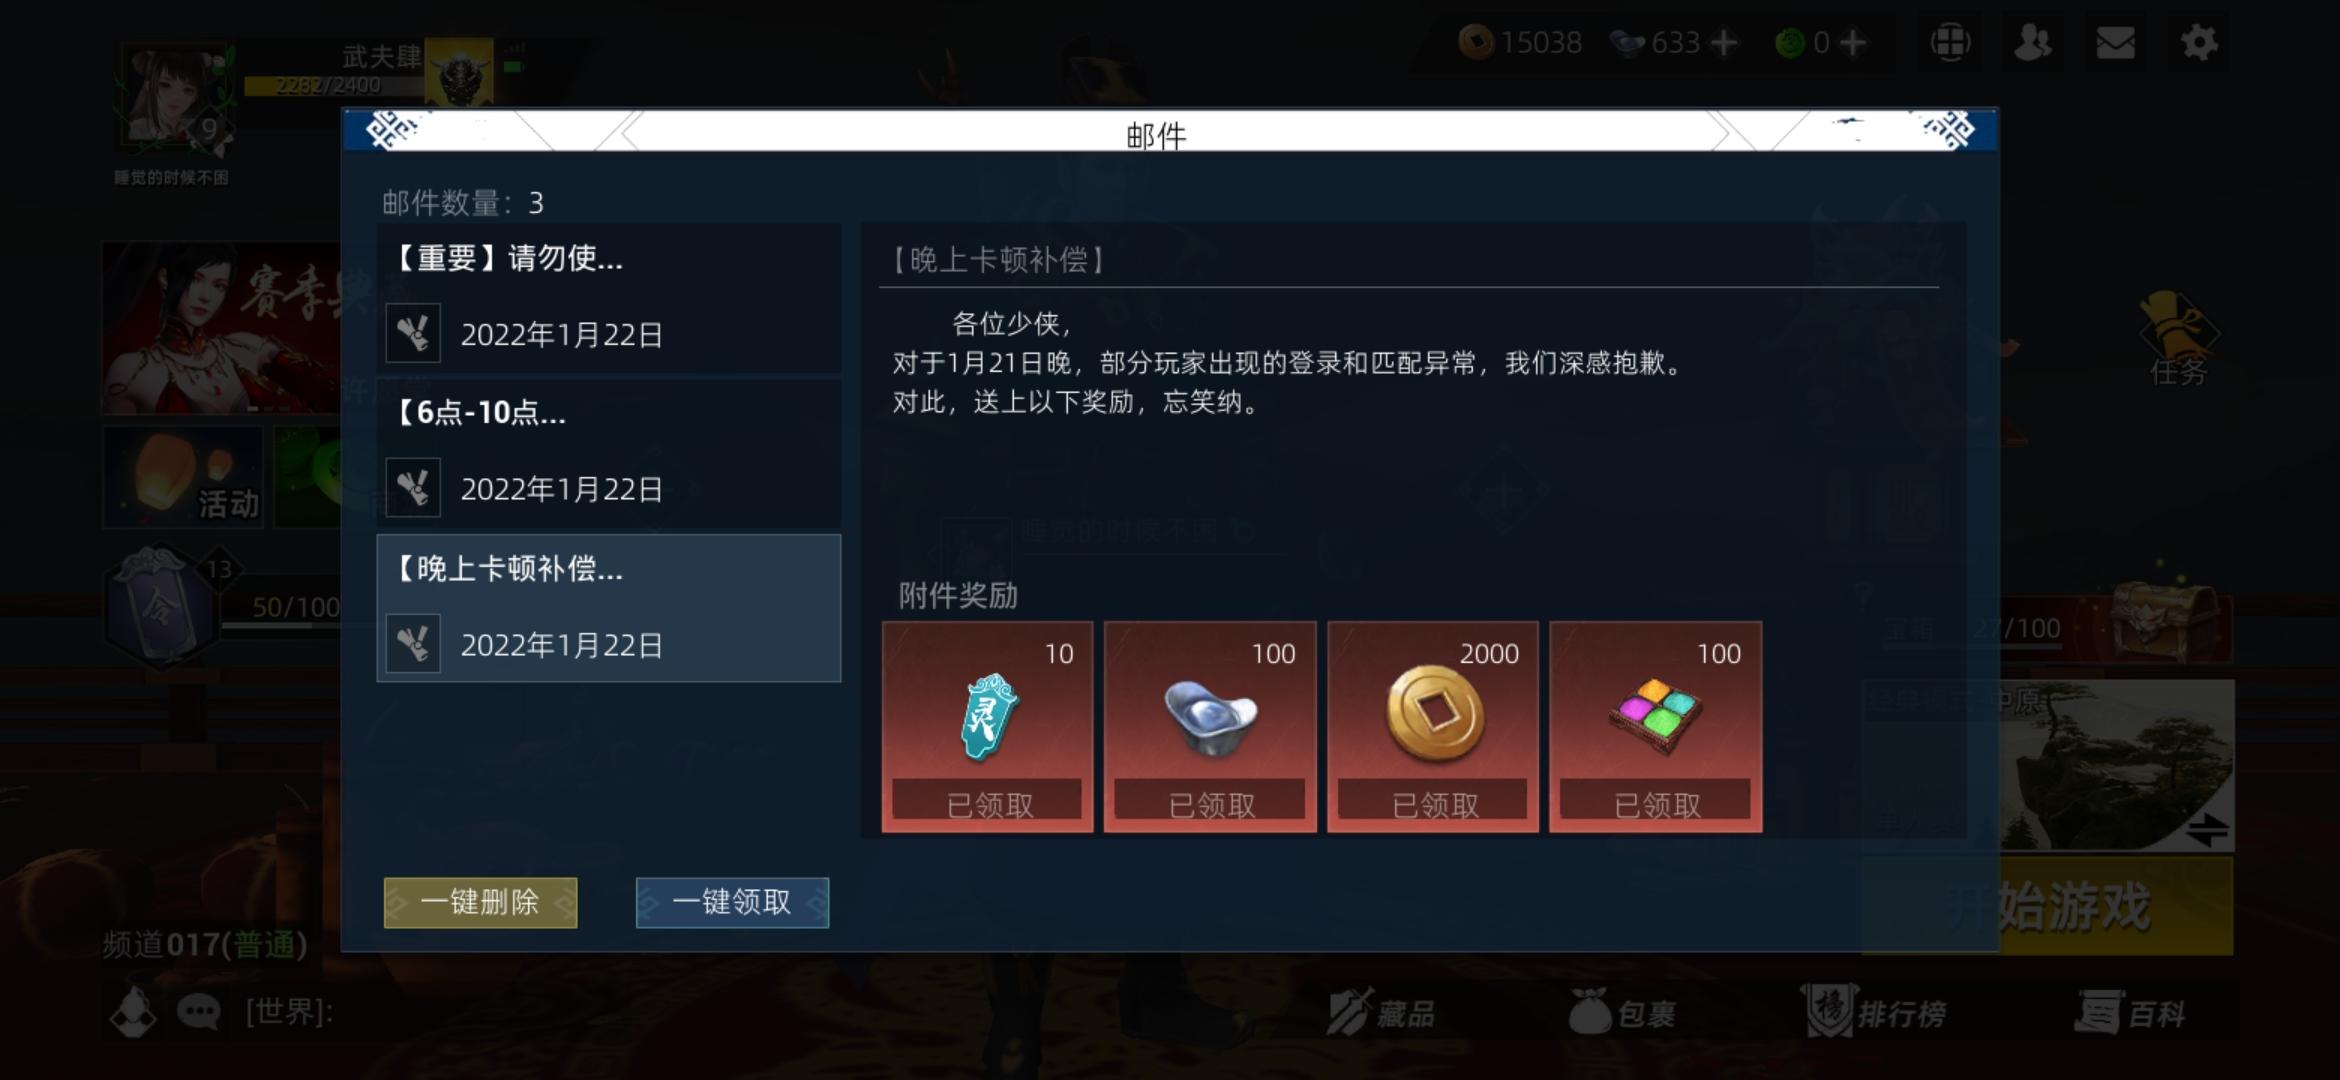Image resolution: width=2340 pixels, height=1080 pixels.
Task: Open the settings gear icon
Action: (x=2198, y=43)
